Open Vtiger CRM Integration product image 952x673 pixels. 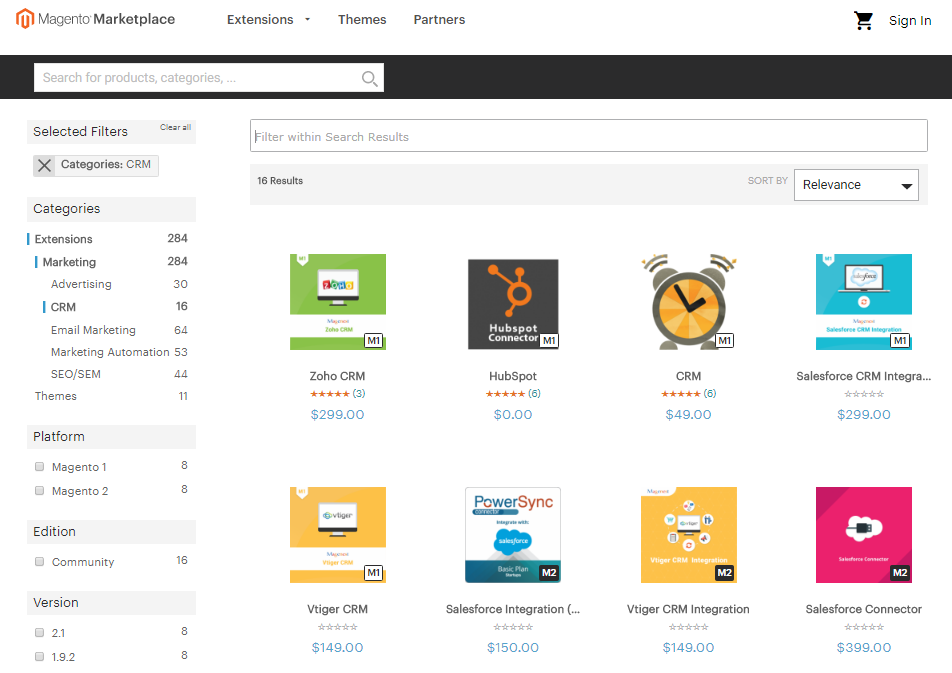(x=688, y=535)
